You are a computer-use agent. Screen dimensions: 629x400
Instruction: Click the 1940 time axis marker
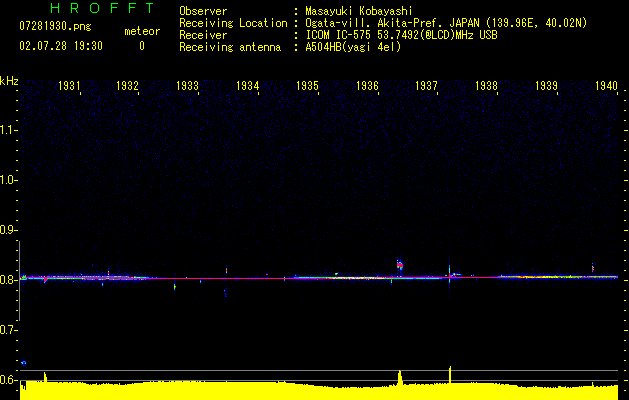(606, 86)
